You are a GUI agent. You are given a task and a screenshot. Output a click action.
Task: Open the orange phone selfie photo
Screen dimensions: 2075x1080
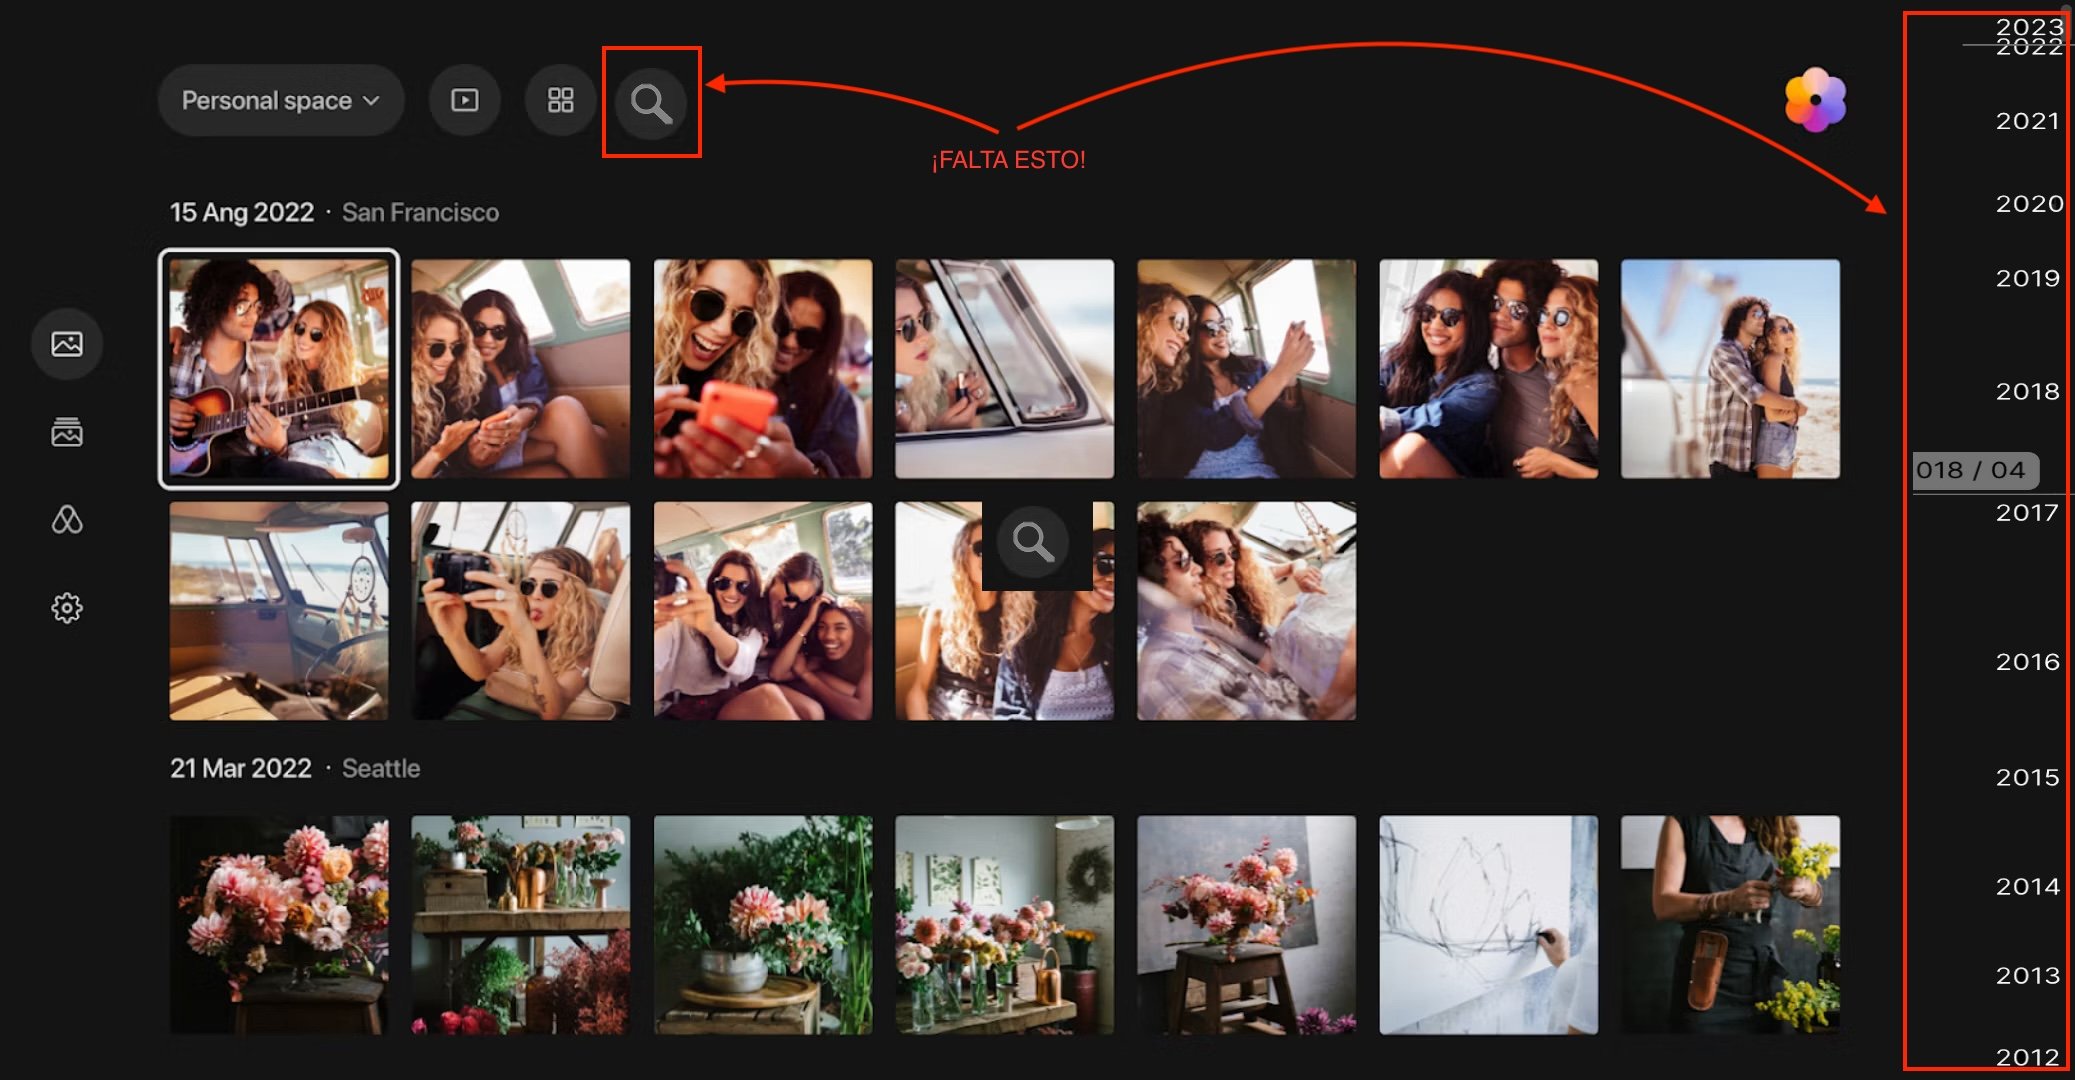point(762,369)
